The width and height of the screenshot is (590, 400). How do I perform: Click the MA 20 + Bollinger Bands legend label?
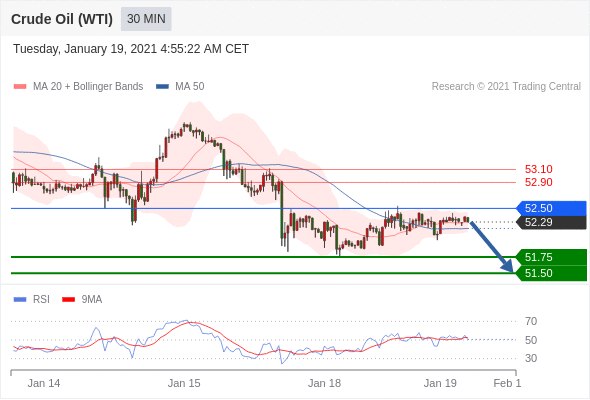[x=88, y=87]
